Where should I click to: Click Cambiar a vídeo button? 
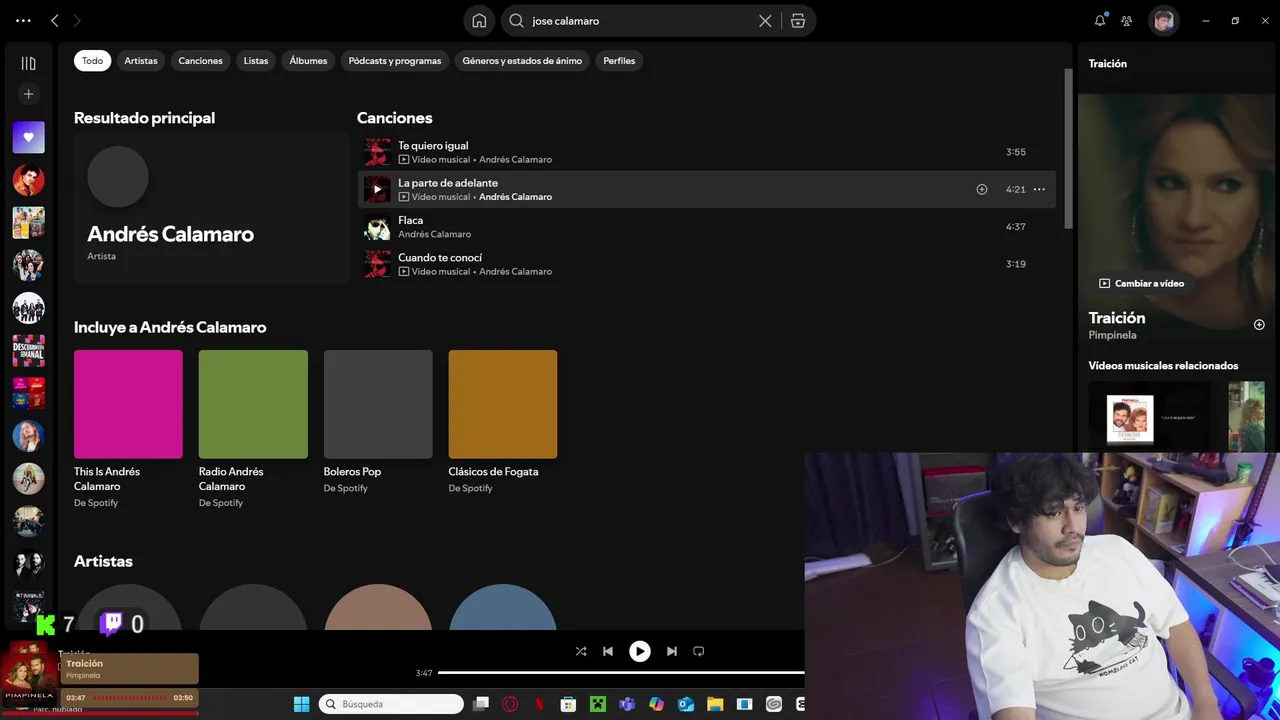tap(1141, 283)
